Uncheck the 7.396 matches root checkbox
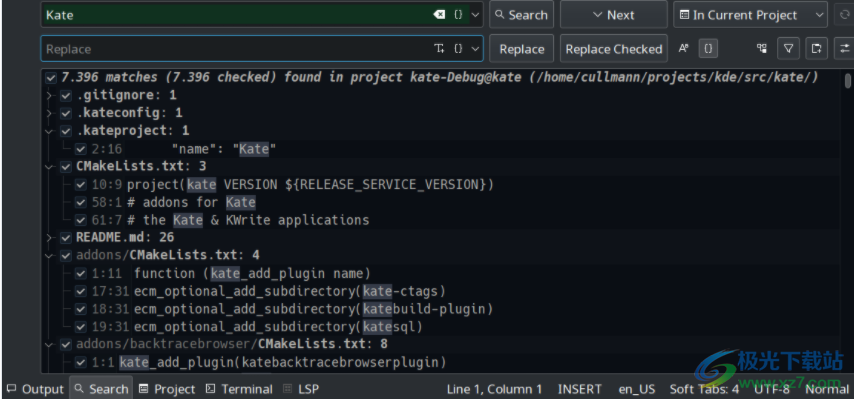The height and width of the screenshot is (399, 854). (x=51, y=78)
